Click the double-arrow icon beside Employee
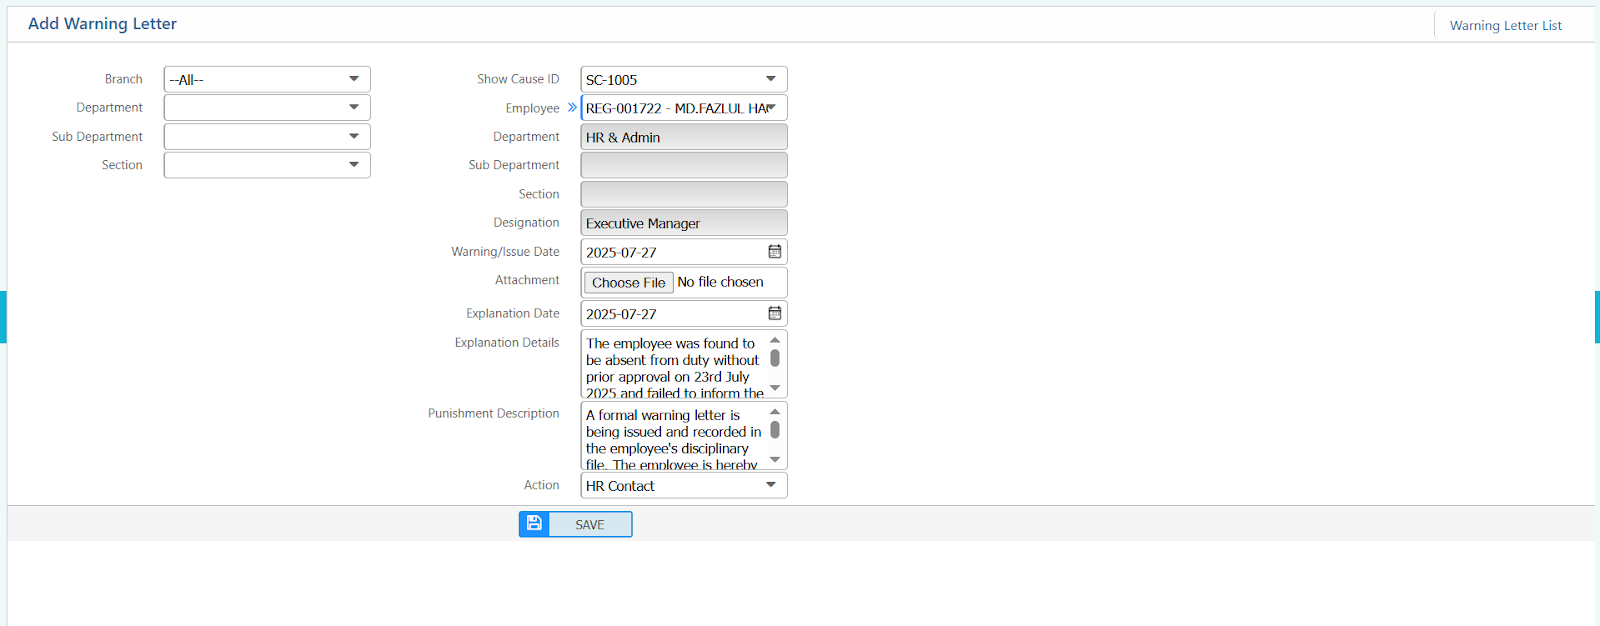 coord(572,108)
